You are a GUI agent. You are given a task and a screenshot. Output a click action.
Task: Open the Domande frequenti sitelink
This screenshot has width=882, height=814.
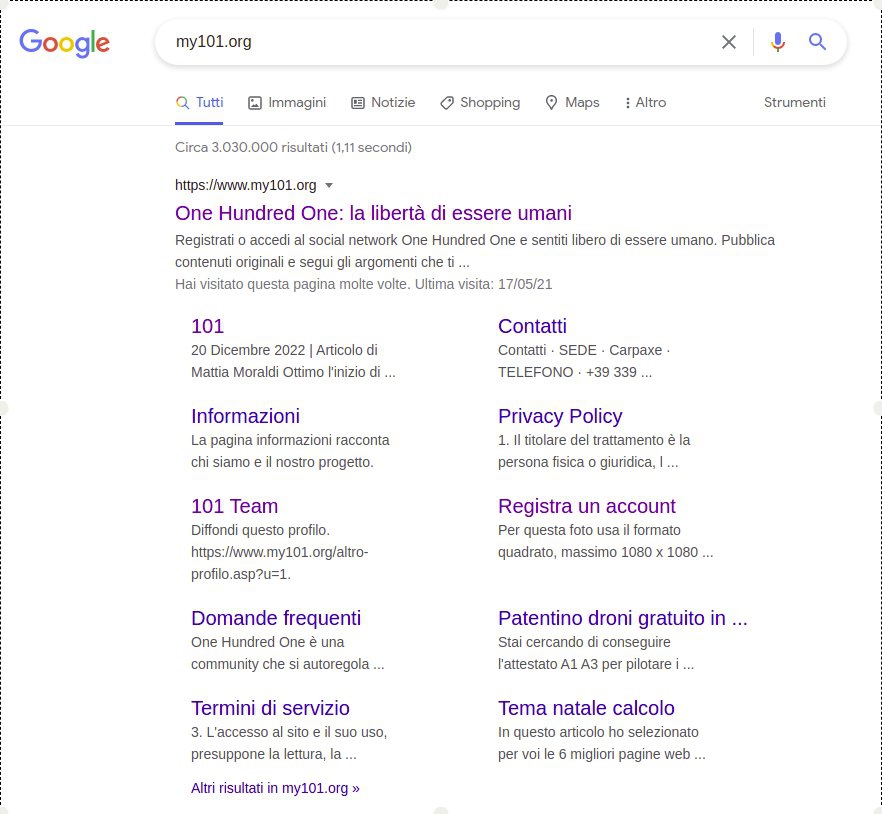pos(276,618)
